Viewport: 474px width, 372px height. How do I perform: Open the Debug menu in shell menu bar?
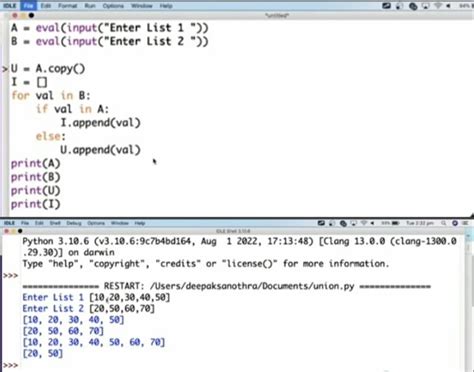tap(74, 223)
